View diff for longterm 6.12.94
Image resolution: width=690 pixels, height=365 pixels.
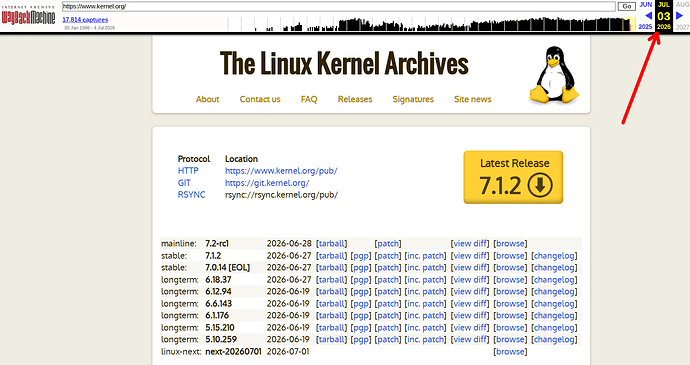coord(470,291)
